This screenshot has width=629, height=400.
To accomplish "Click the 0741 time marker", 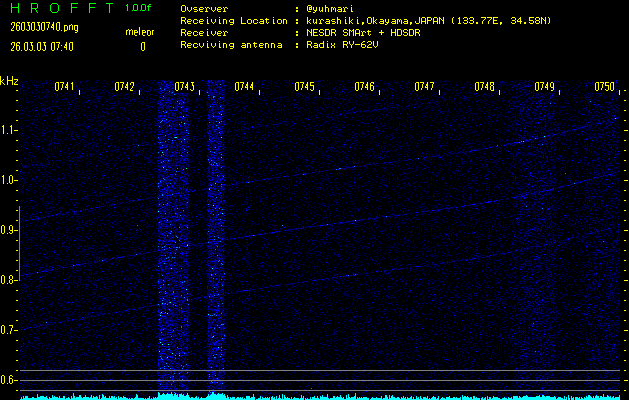I will pos(65,87).
